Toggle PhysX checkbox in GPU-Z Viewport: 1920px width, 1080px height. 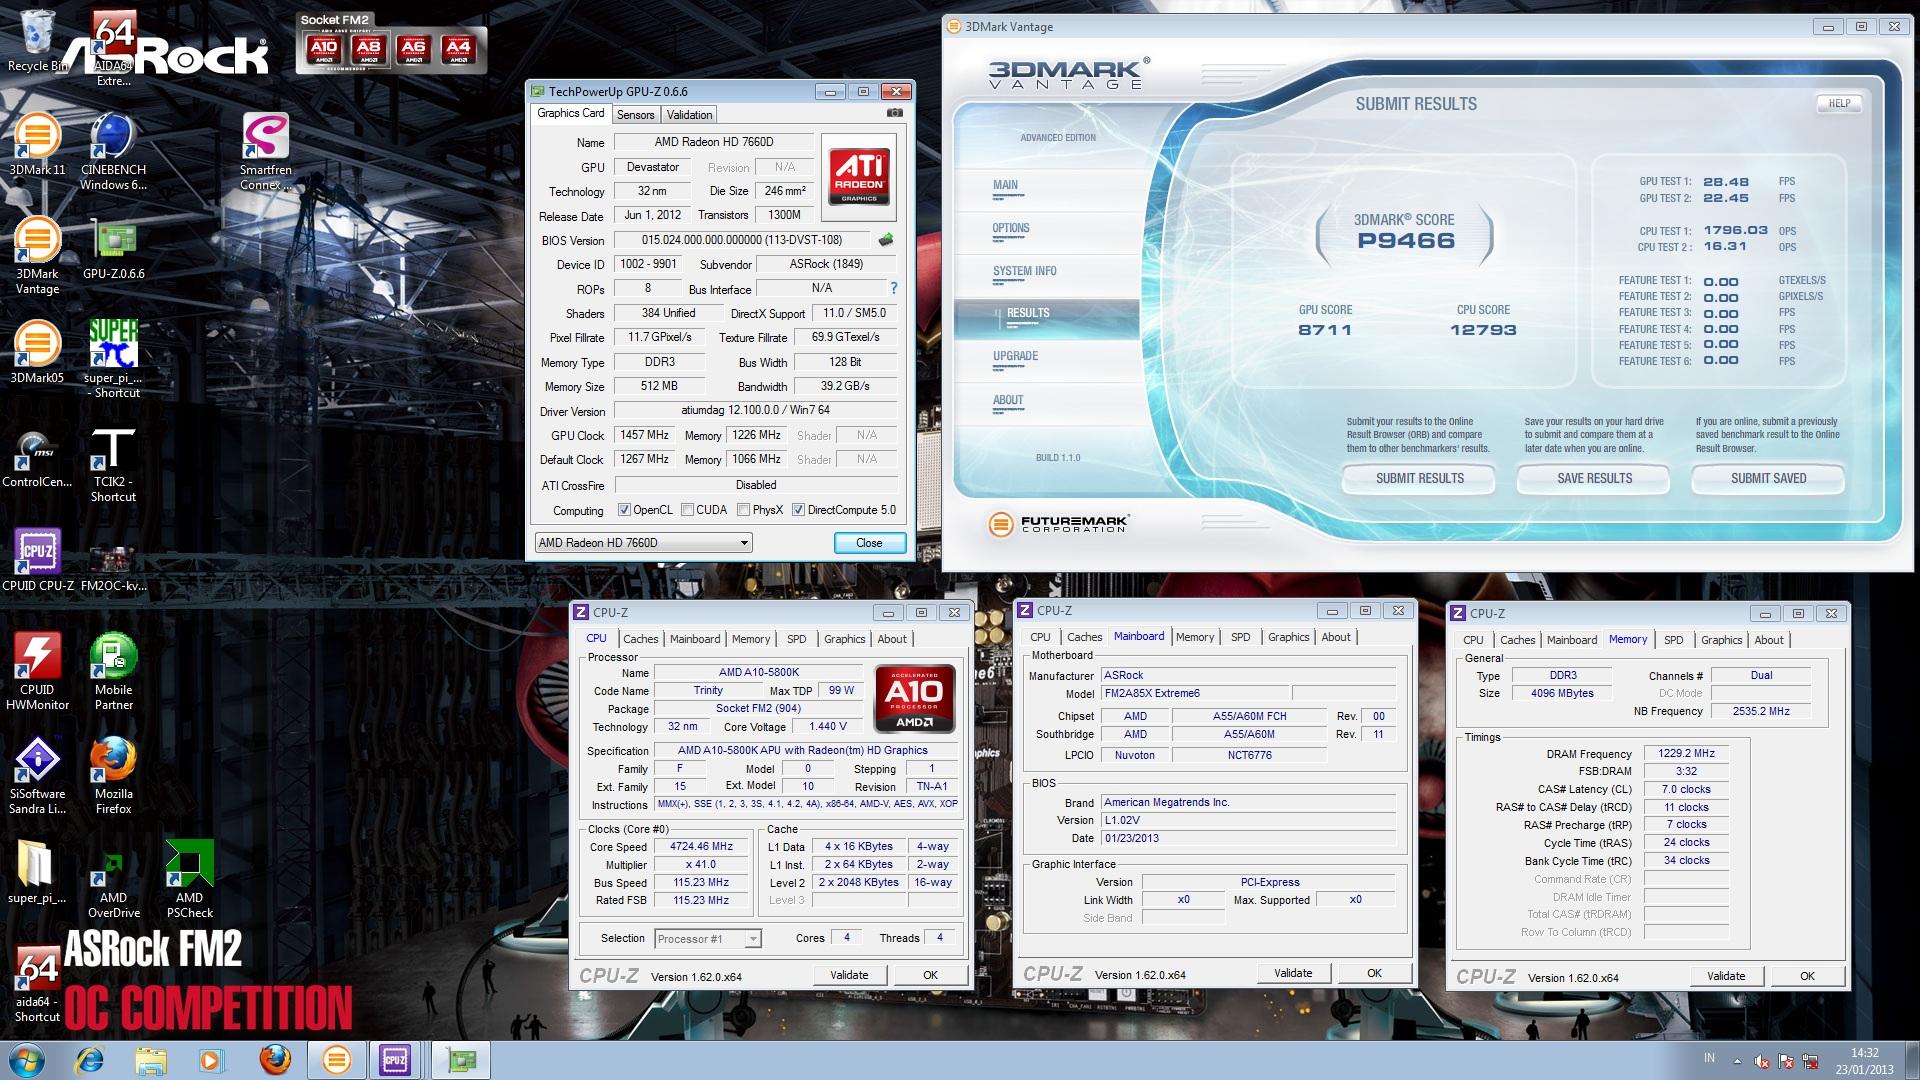tap(744, 510)
